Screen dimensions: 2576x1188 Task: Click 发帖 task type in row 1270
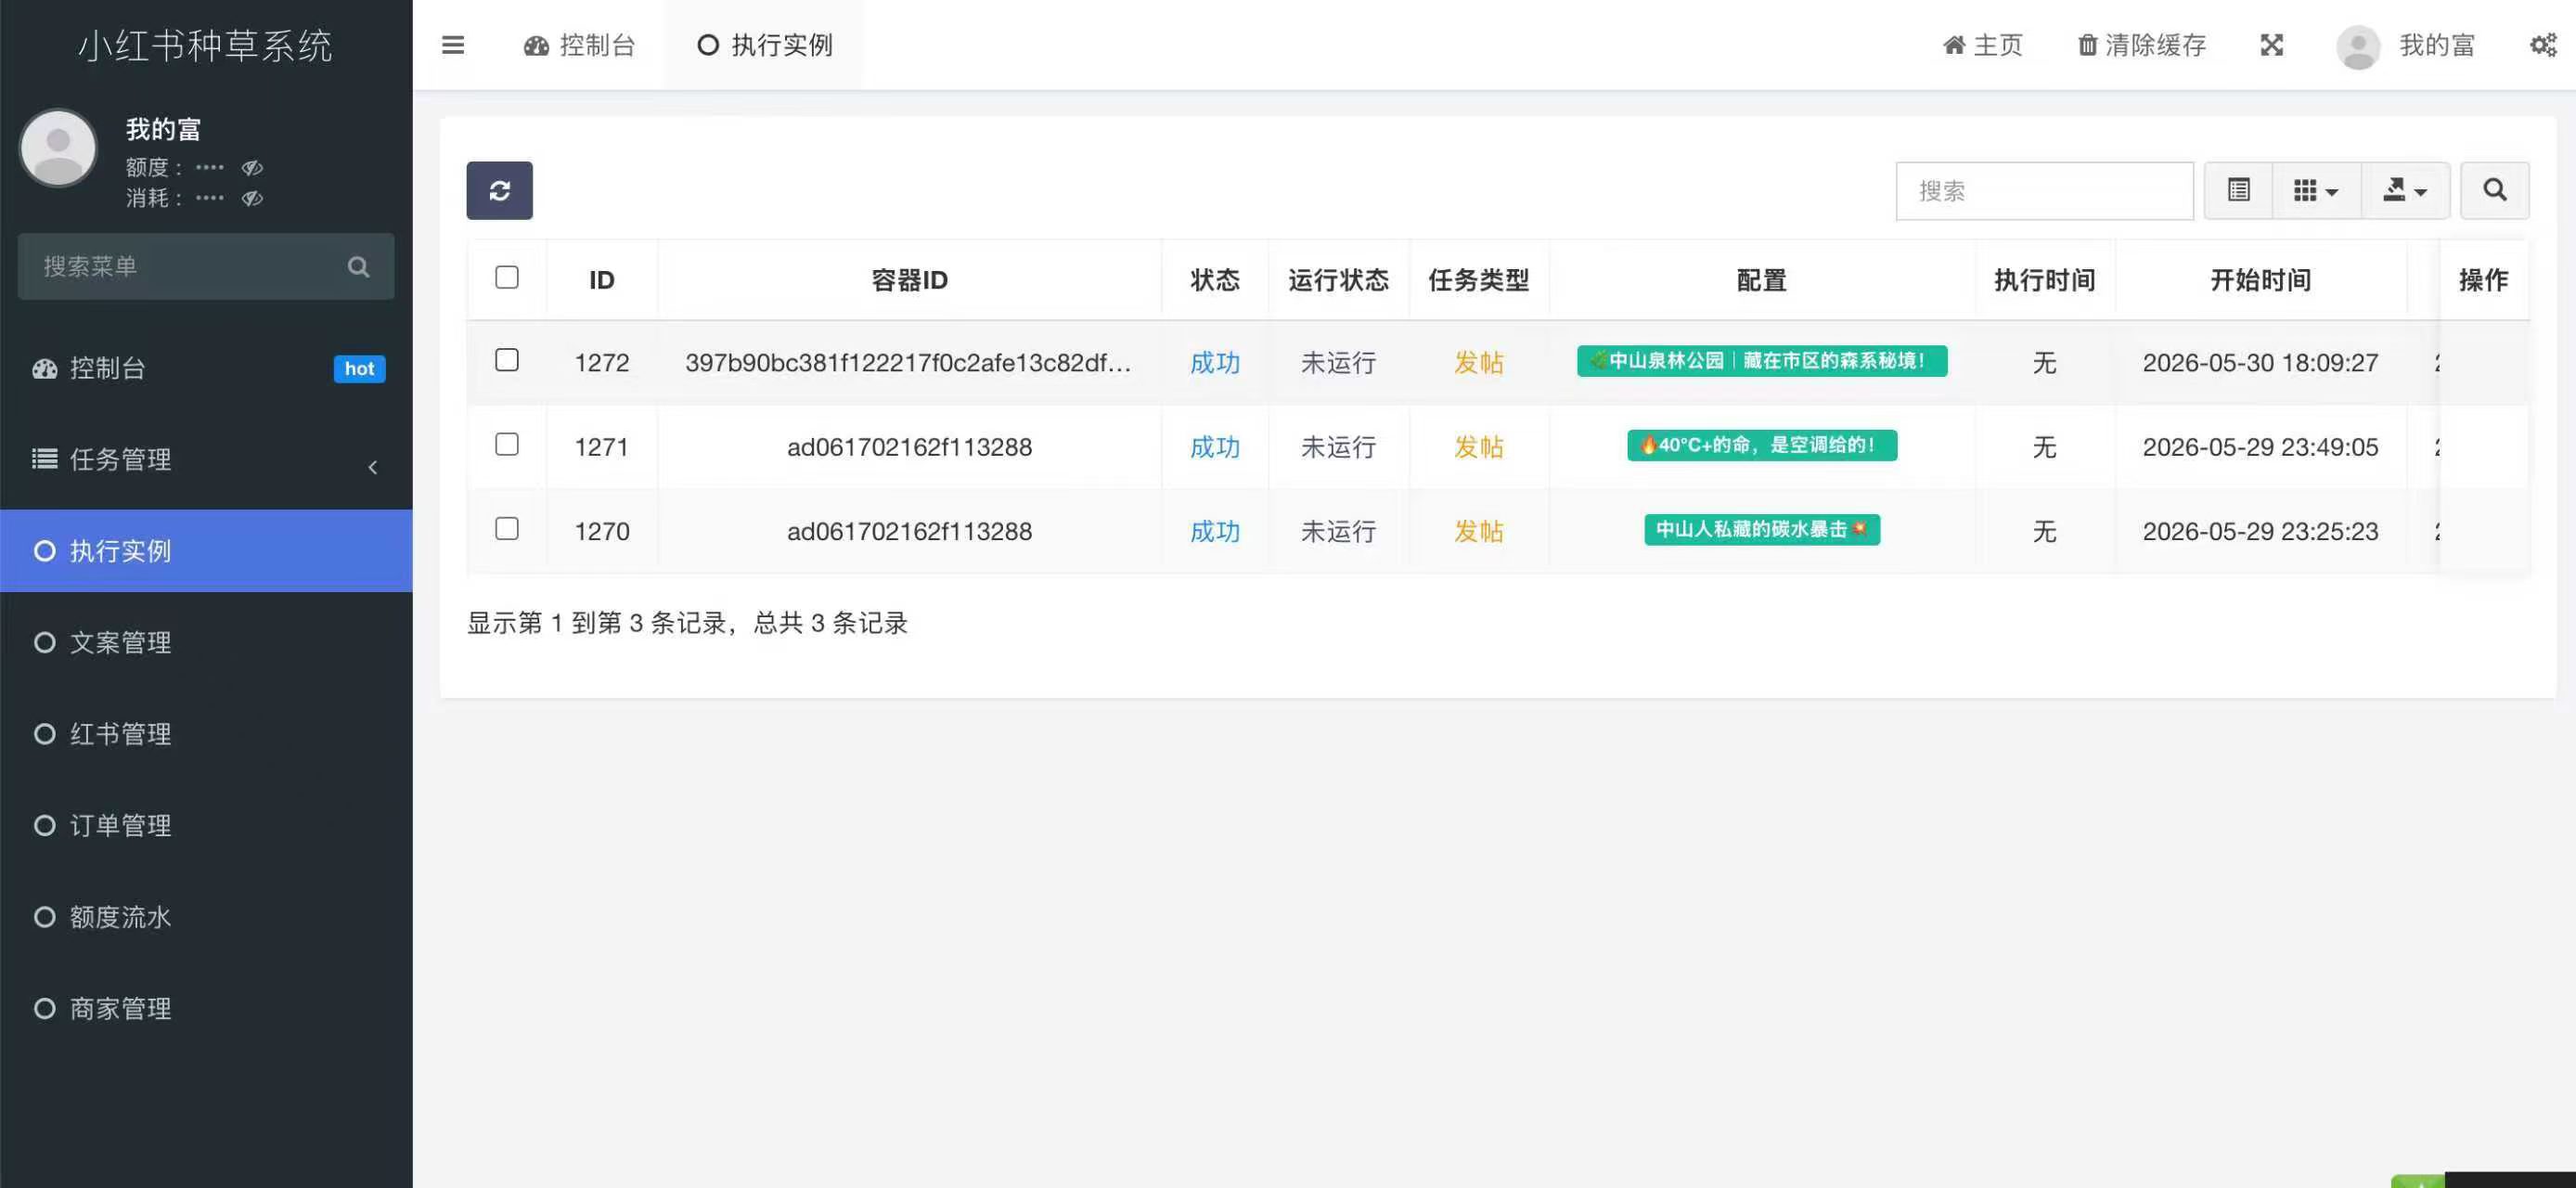point(1478,531)
